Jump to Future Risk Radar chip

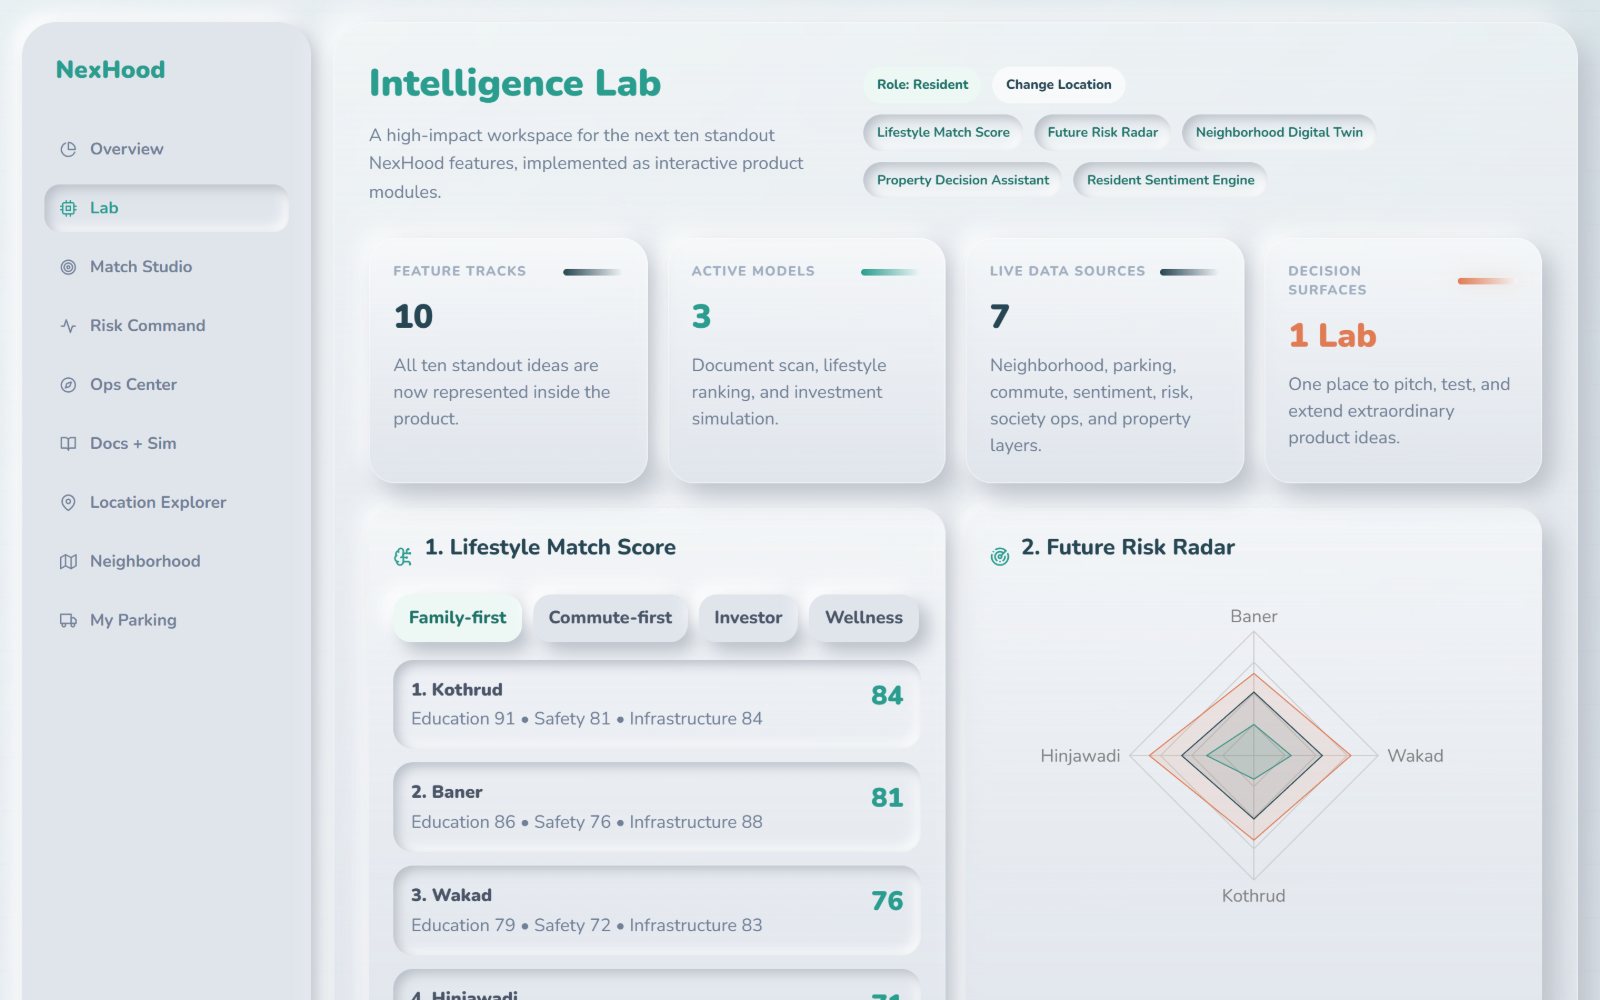pyautogui.click(x=1102, y=132)
